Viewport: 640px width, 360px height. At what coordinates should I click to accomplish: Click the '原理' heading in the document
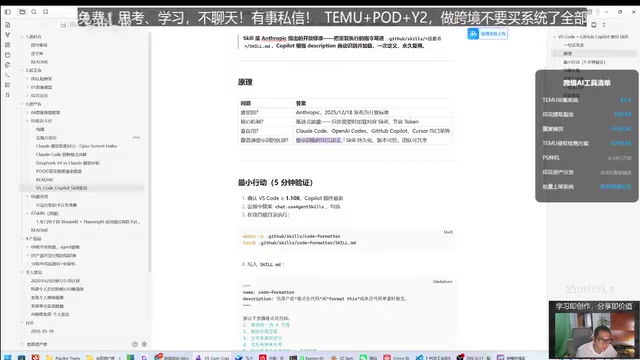[245, 82]
